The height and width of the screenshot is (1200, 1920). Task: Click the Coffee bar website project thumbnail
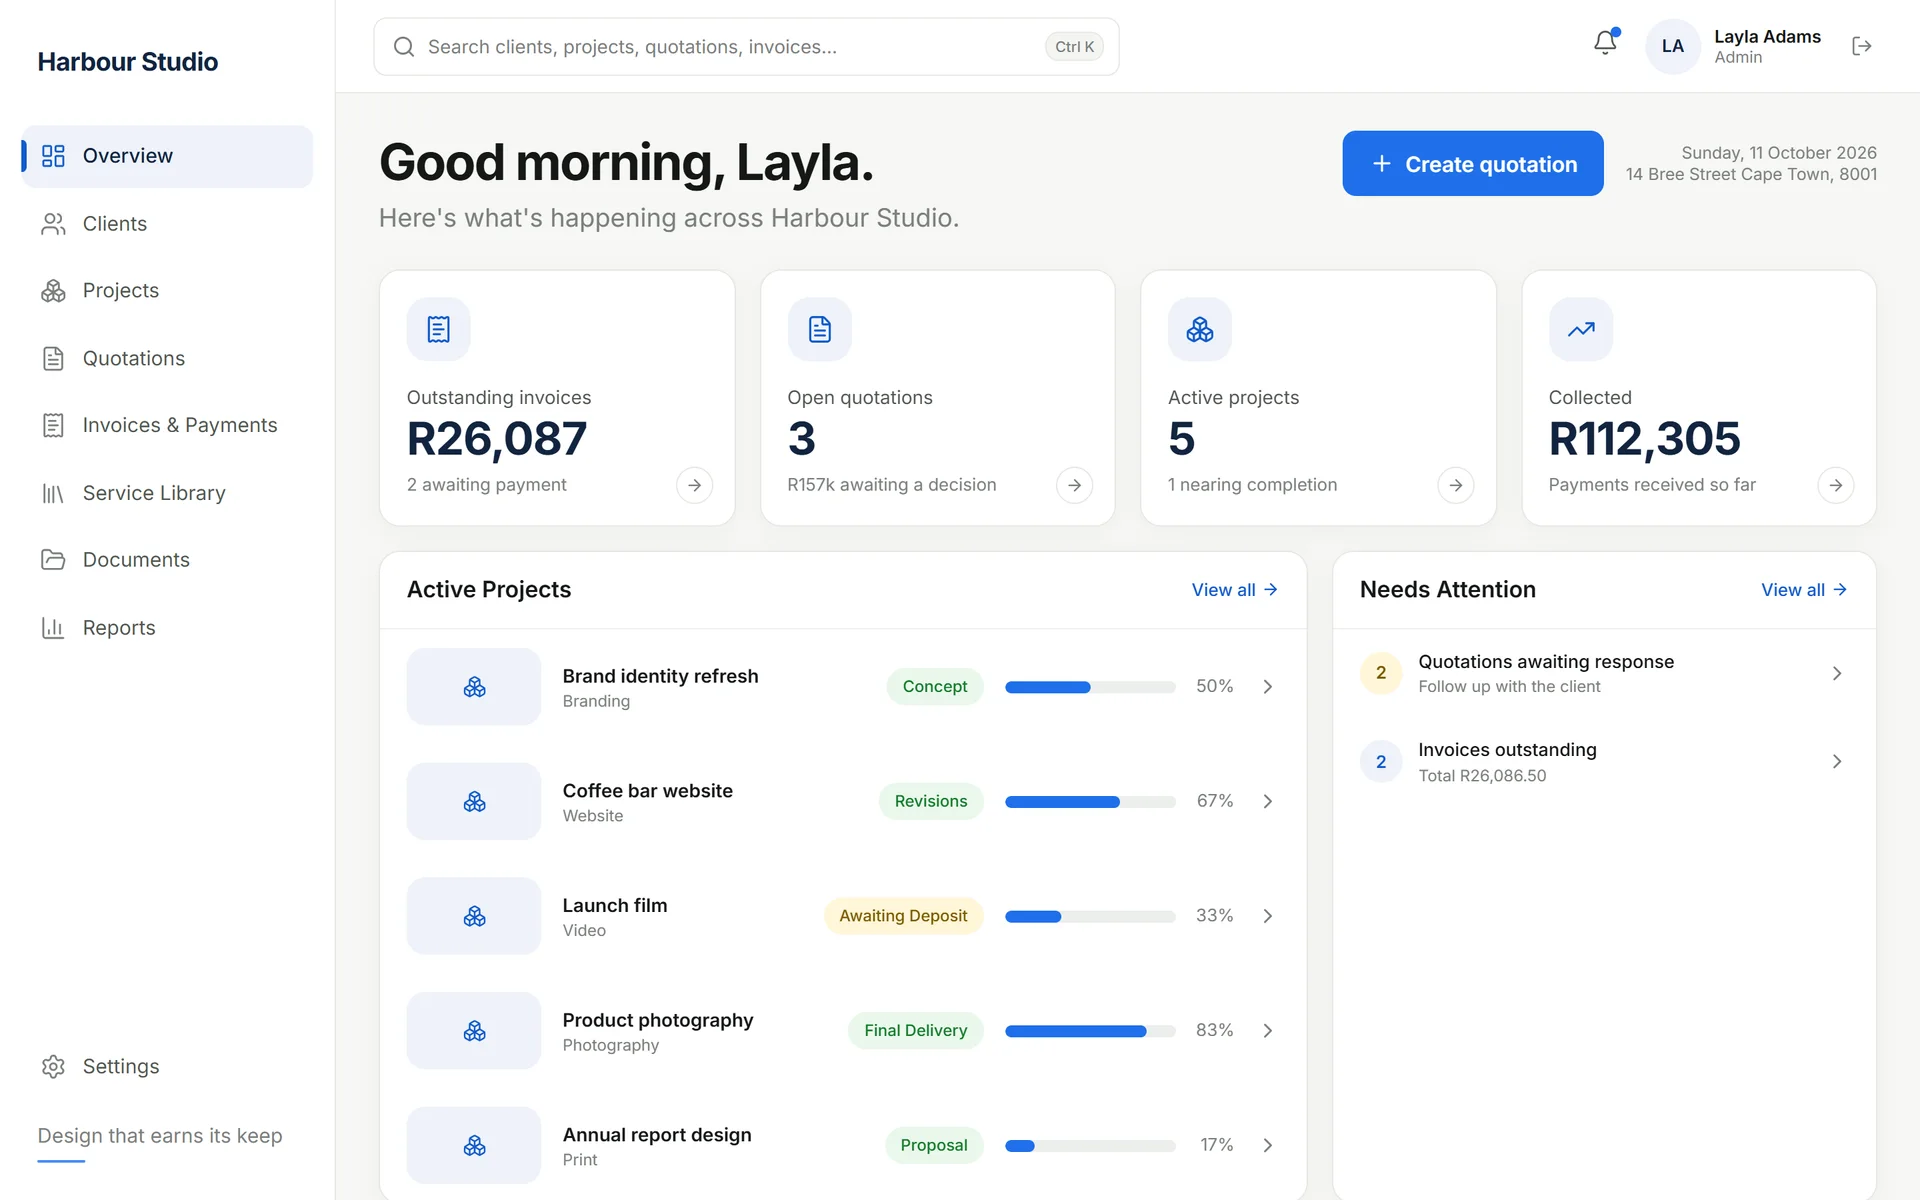(x=474, y=801)
